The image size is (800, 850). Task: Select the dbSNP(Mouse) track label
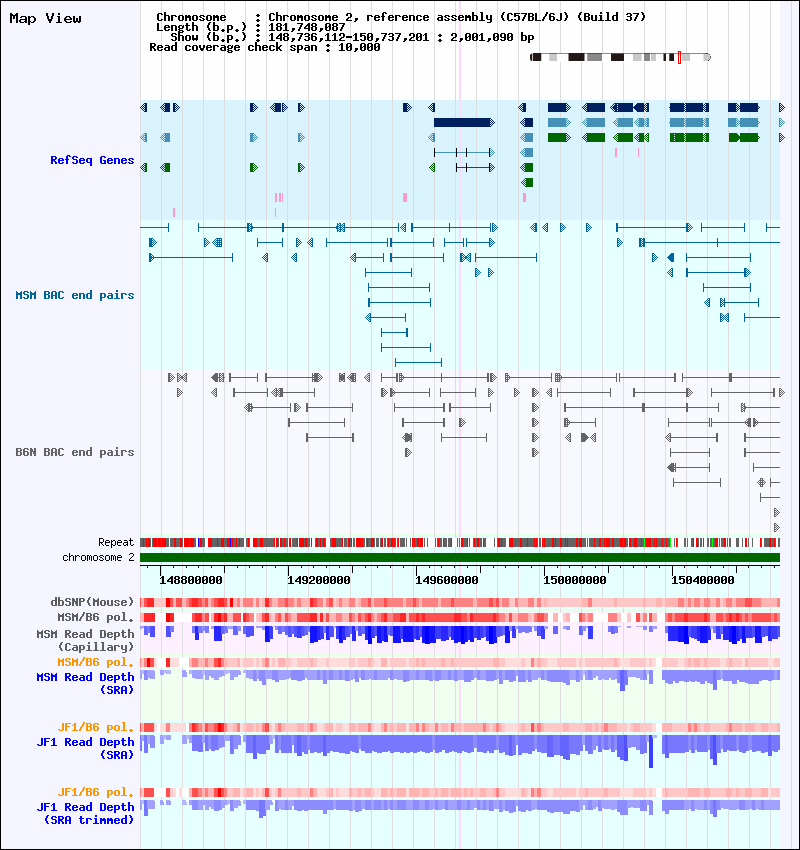pos(92,602)
